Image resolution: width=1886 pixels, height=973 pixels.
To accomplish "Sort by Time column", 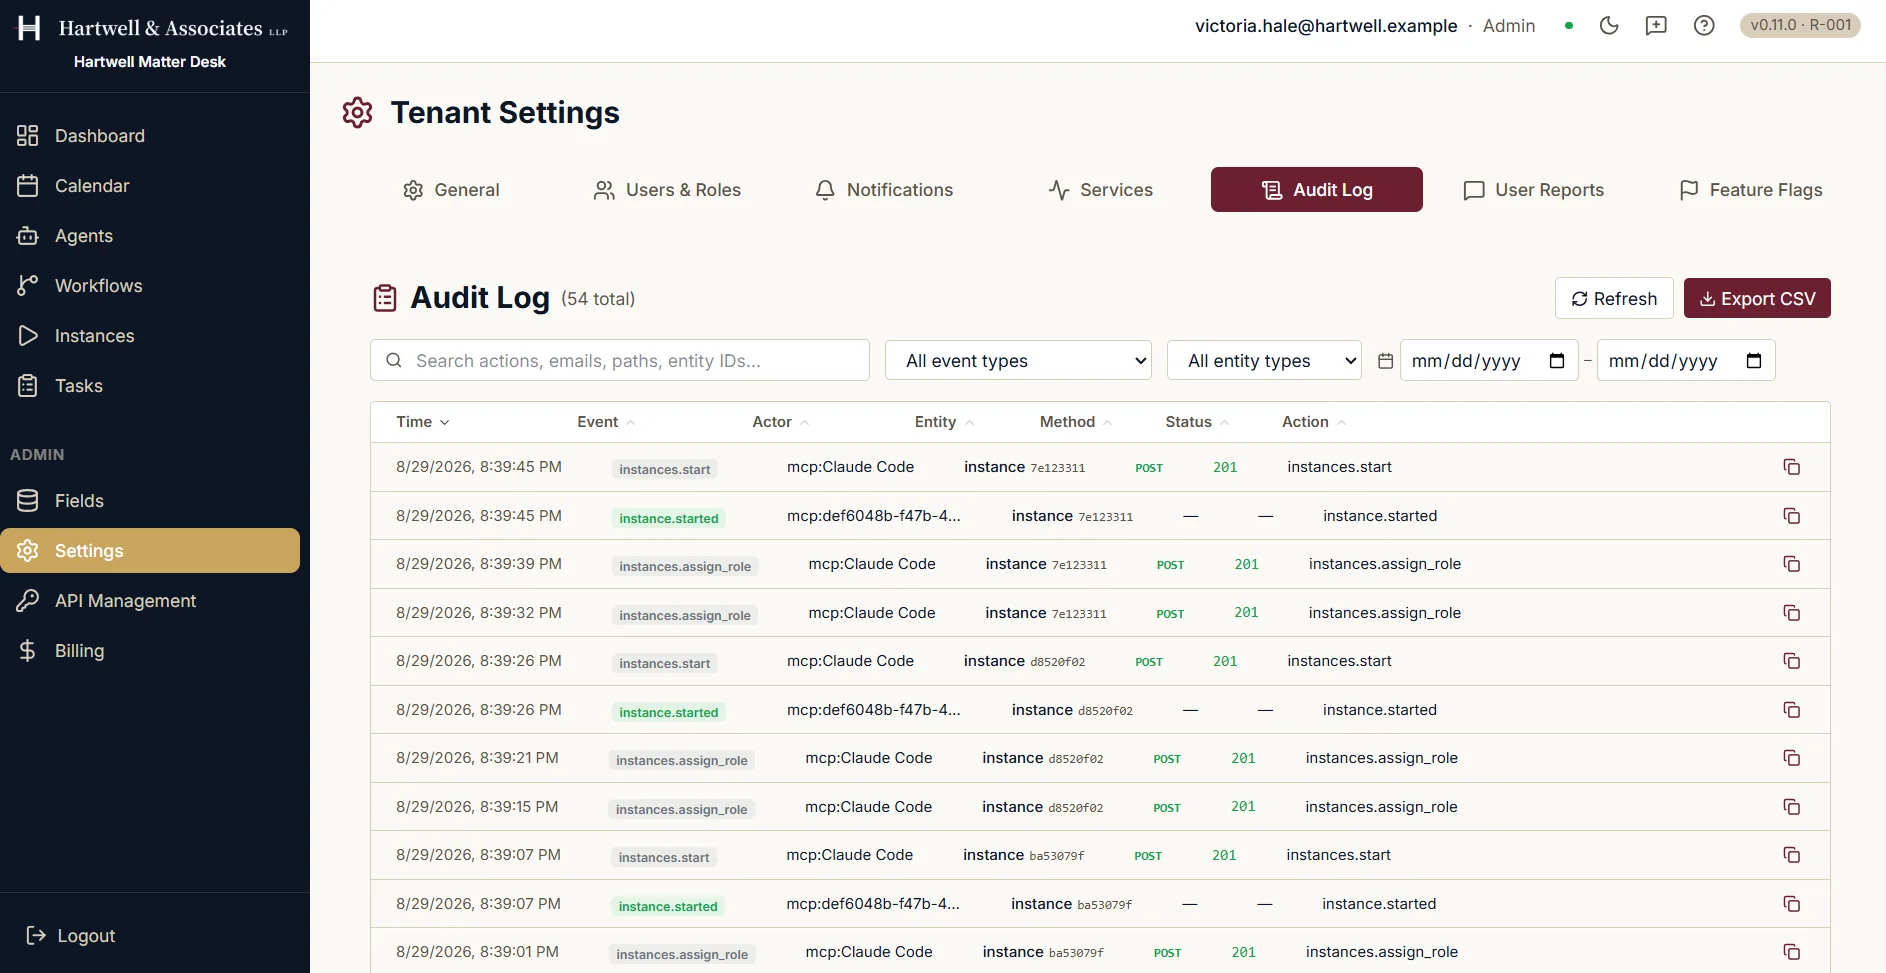I will pyautogui.click(x=423, y=422).
